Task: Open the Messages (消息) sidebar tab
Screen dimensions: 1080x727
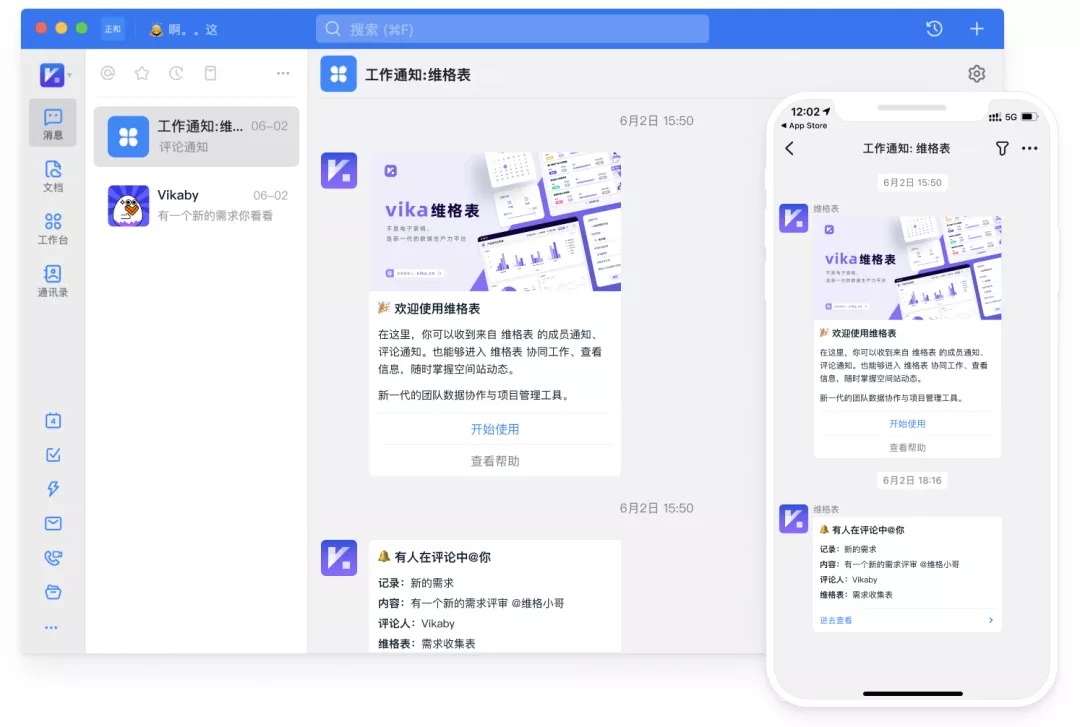Action: click(x=52, y=123)
